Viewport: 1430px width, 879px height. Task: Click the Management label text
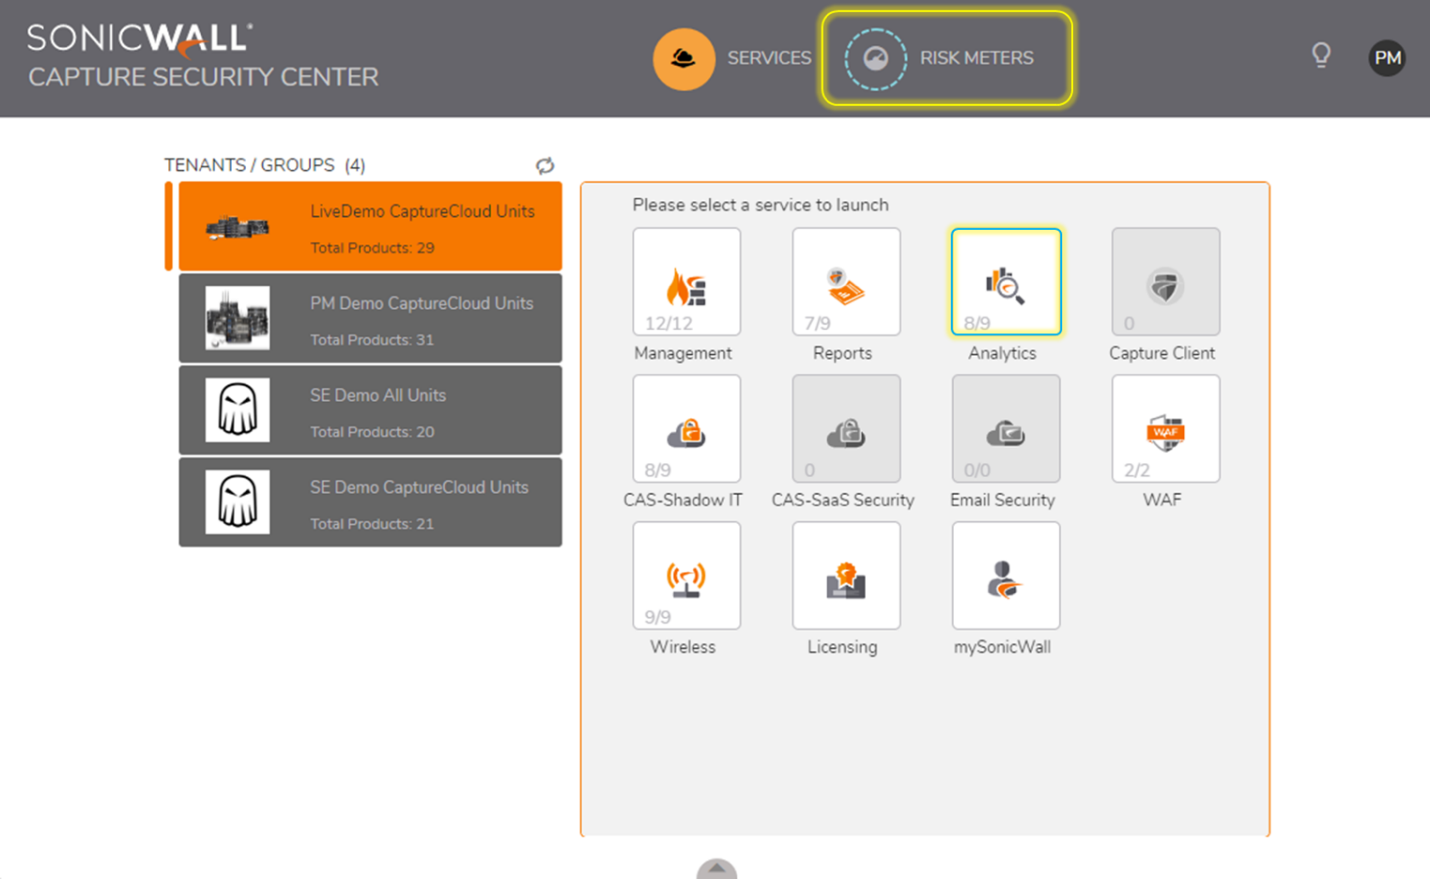pyautogui.click(x=683, y=353)
